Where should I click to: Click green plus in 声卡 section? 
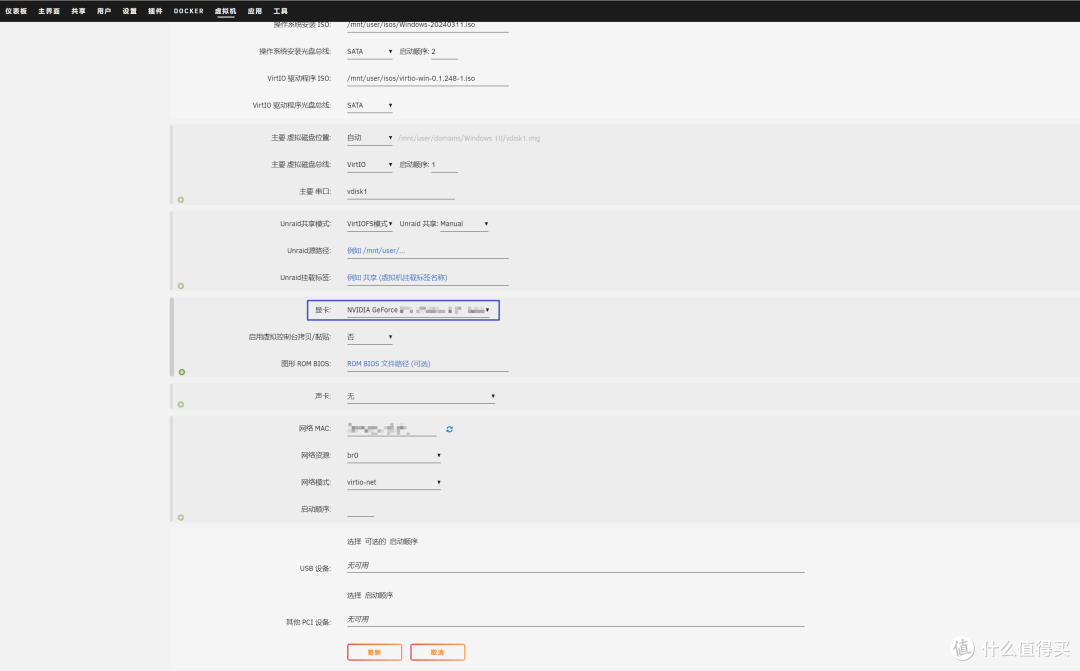click(181, 404)
